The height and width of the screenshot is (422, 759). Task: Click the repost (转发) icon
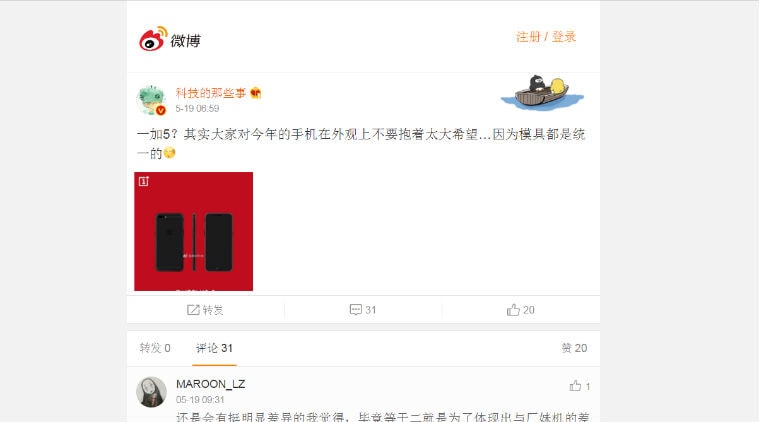(193, 310)
